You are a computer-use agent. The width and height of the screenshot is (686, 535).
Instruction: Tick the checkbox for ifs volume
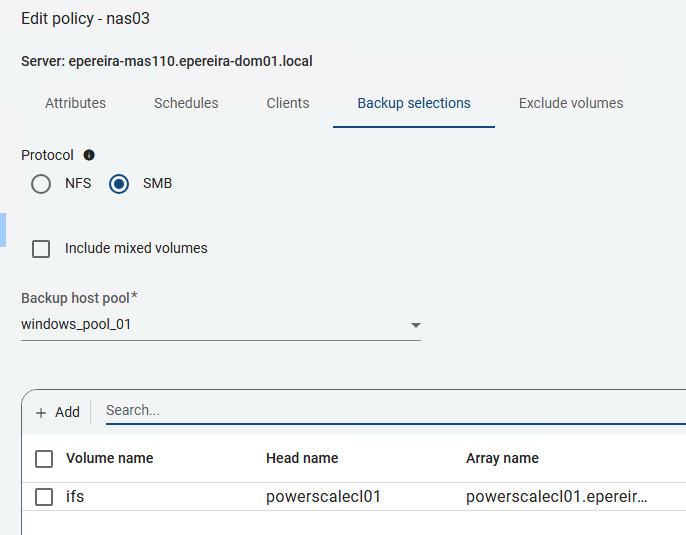[44, 496]
